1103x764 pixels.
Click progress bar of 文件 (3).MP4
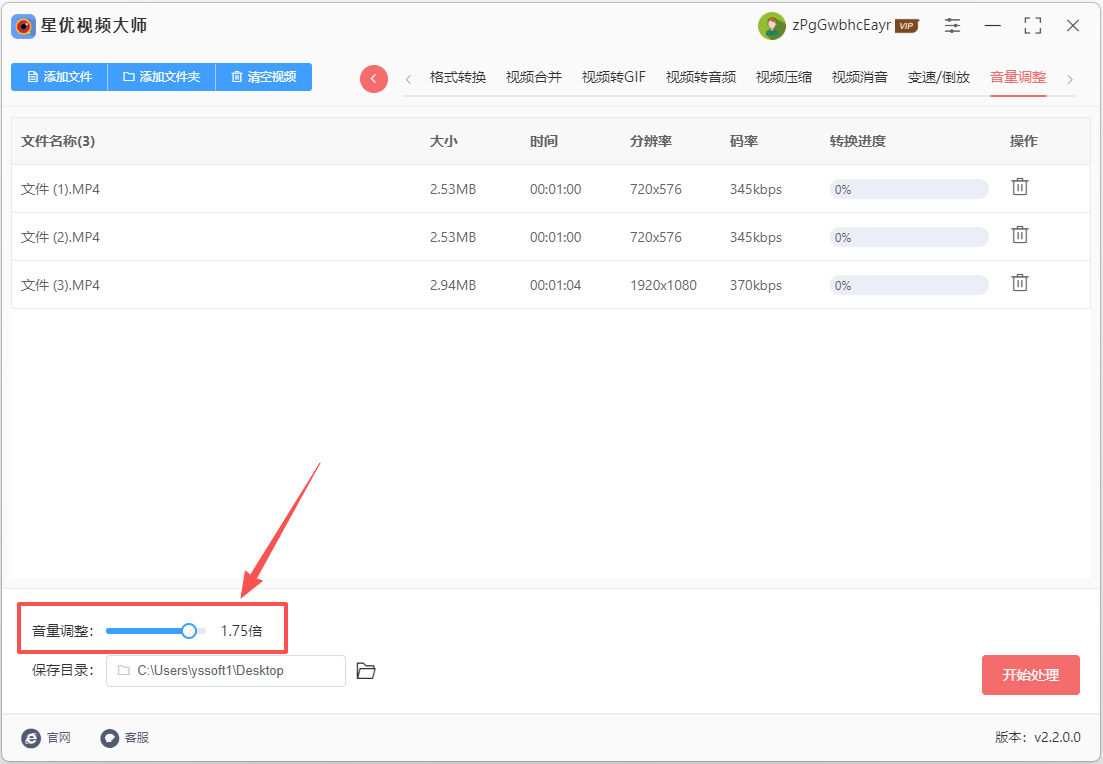point(909,285)
